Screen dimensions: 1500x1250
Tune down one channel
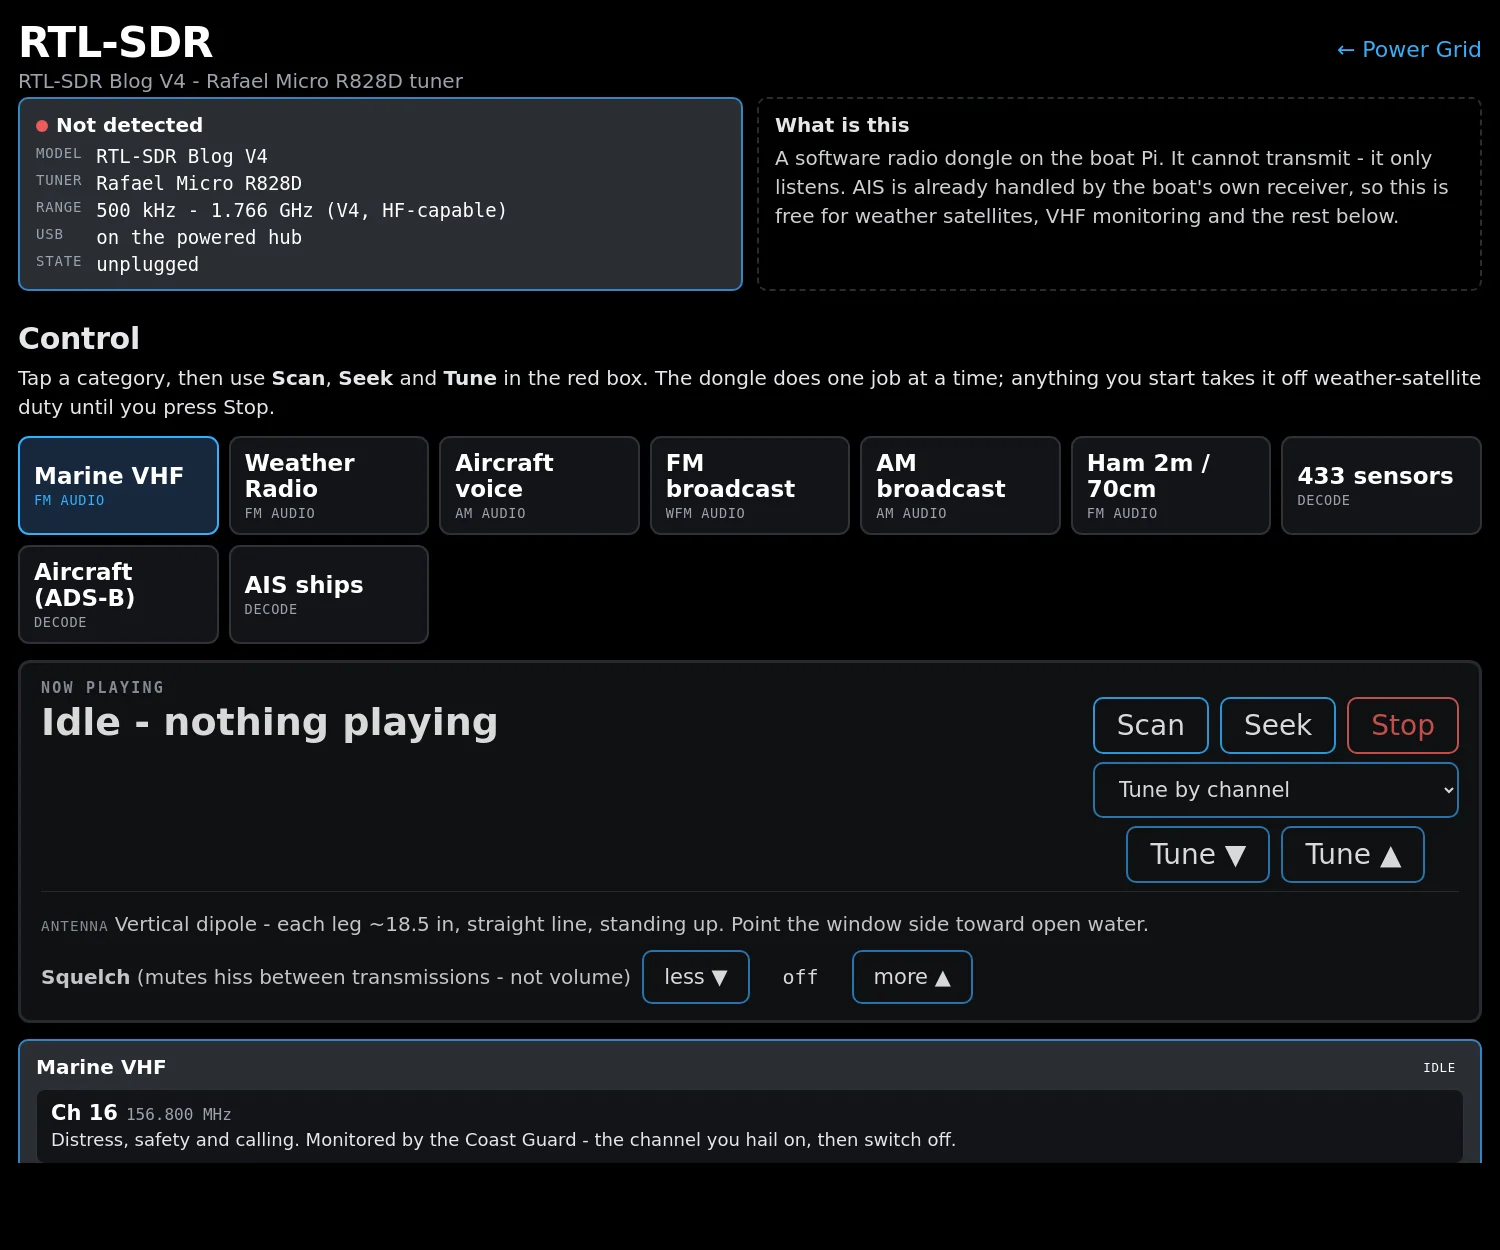point(1198,854)
